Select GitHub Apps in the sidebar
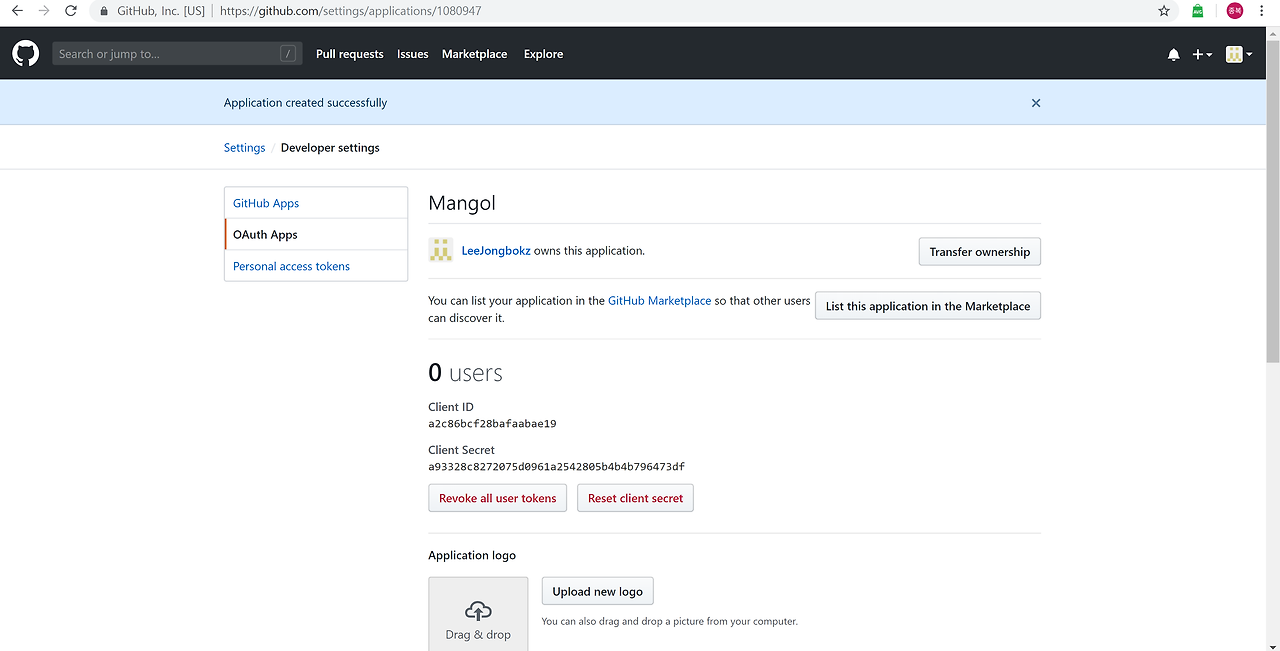The width and height of the screenshot is (1280, 651). [316, 203]
